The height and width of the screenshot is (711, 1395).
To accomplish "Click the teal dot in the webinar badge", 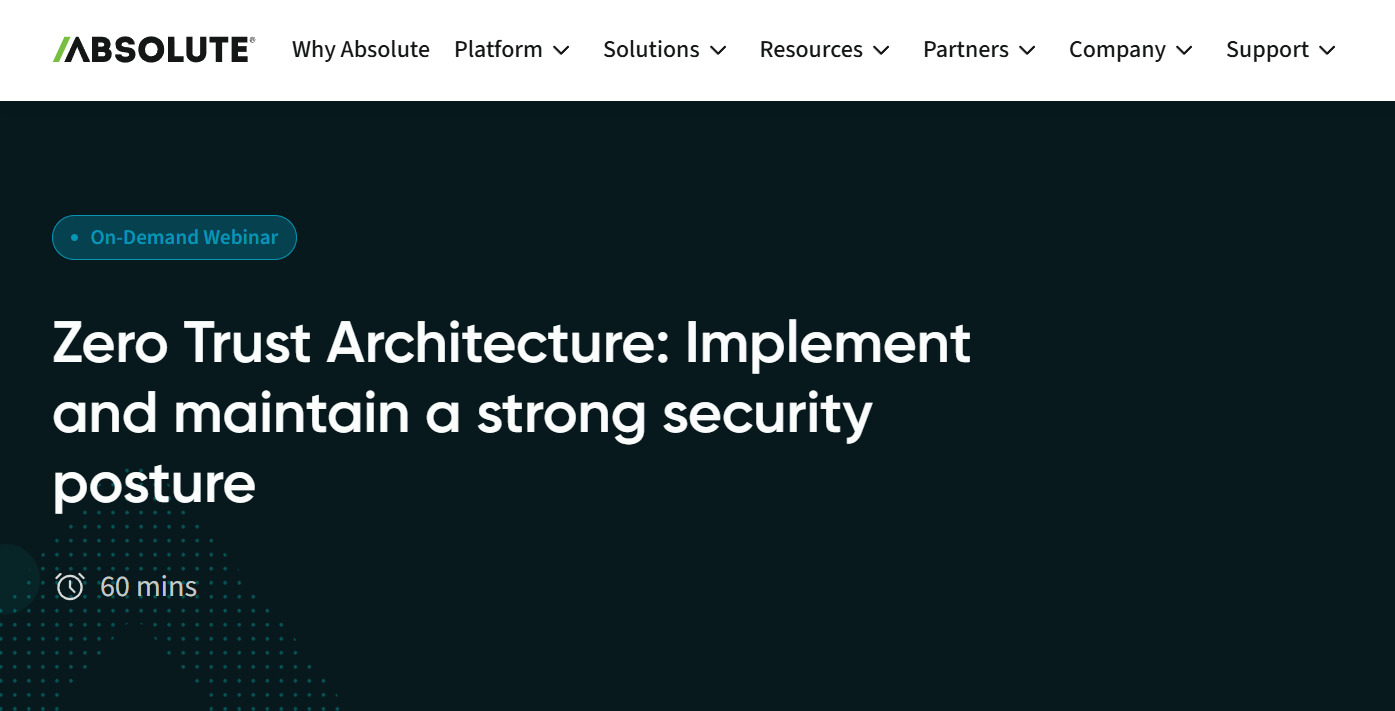I will tap(74, 237).
